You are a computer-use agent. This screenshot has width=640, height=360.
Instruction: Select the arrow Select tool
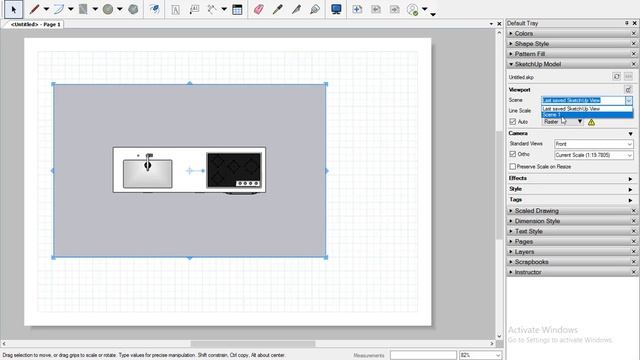(13, 9)
